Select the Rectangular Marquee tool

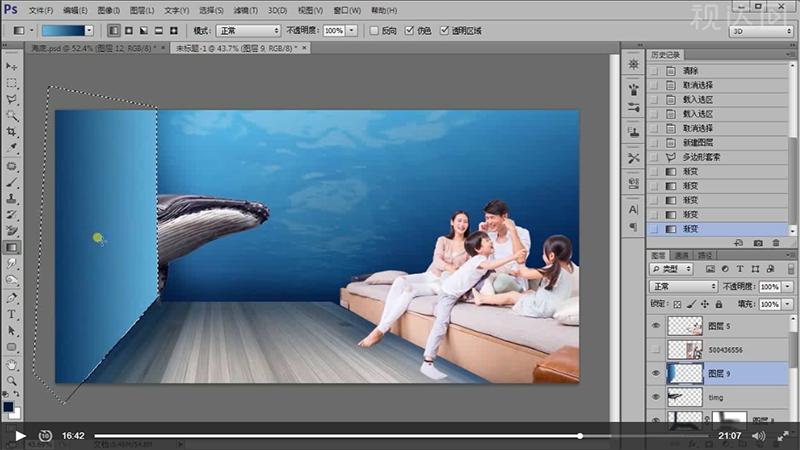click(x=11, y=83)
